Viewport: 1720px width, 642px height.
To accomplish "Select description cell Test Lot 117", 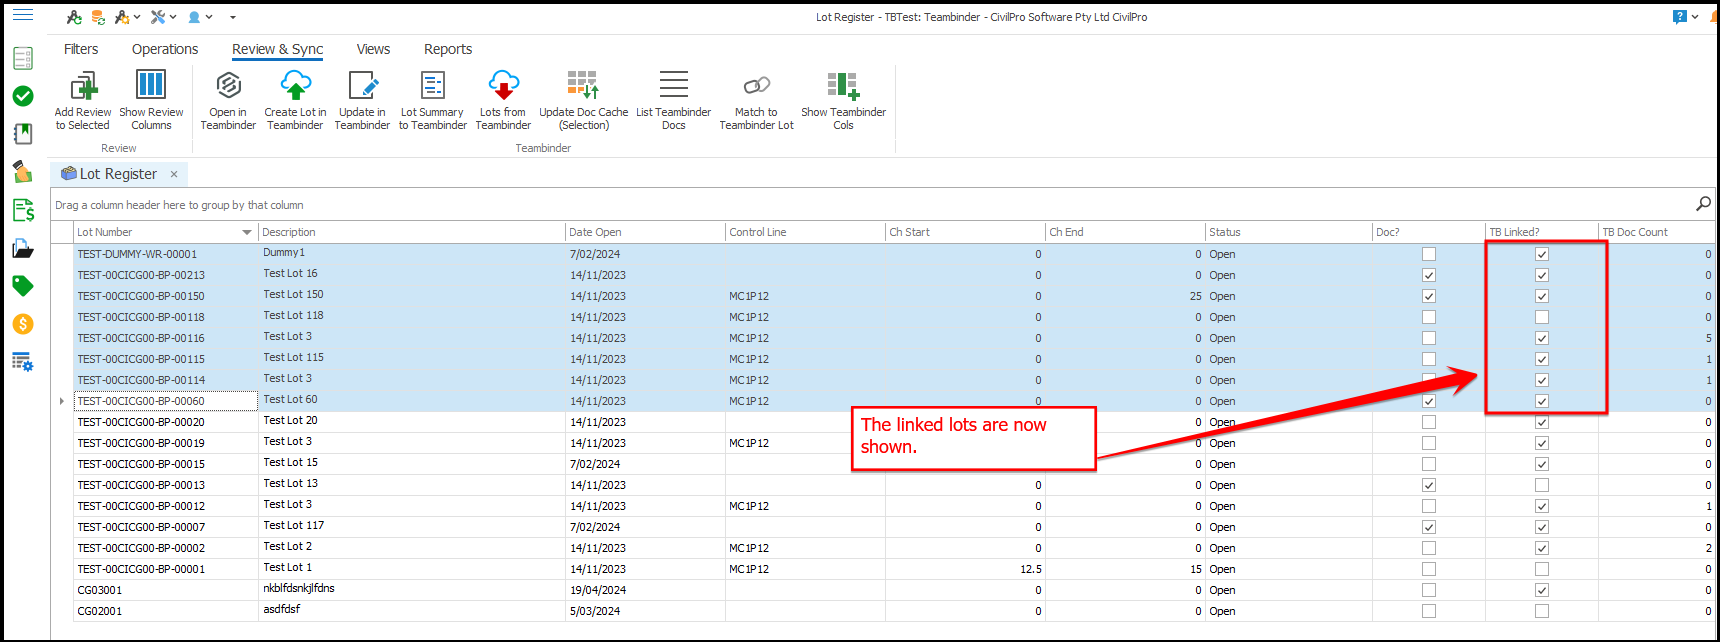I will [x=411, y=526].
